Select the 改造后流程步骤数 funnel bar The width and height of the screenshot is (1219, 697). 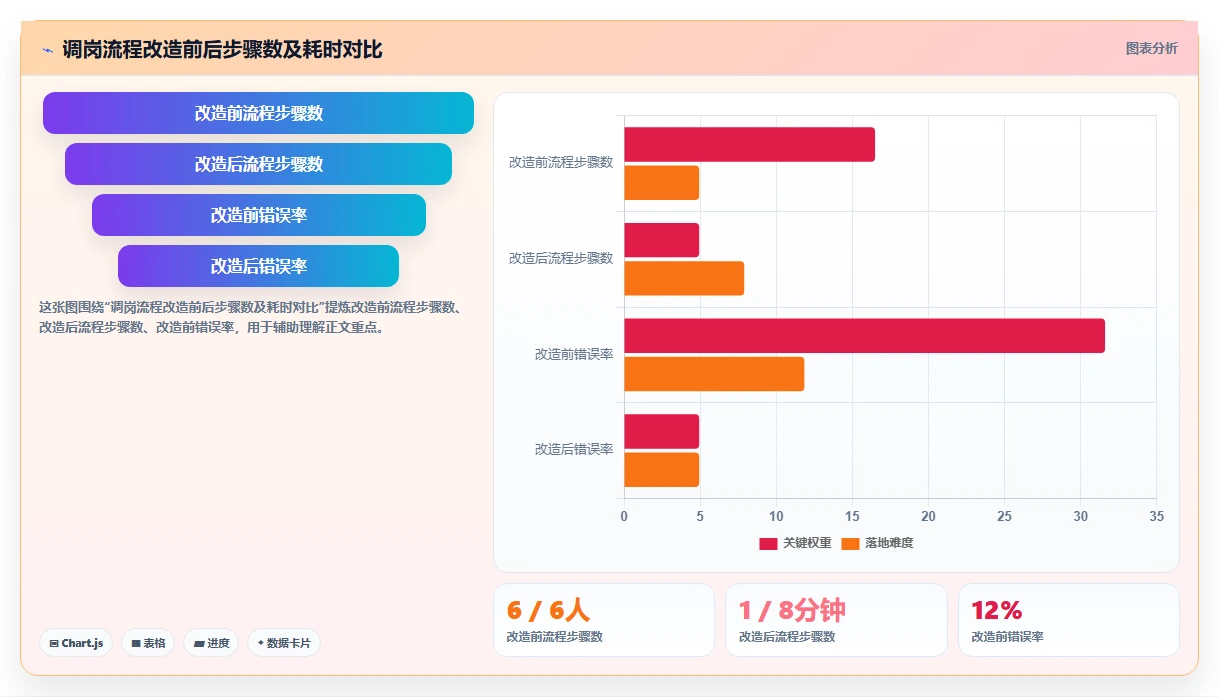tap(258, 164)
